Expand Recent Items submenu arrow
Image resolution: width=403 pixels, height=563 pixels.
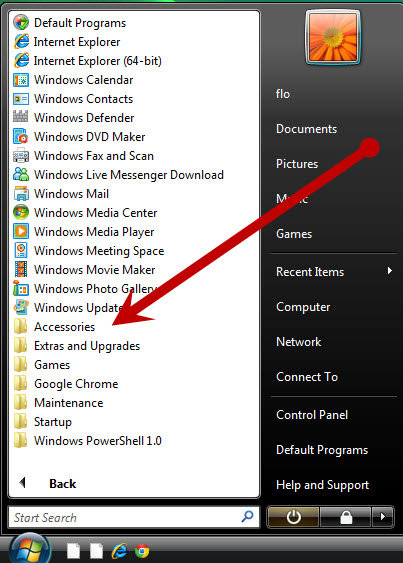coord(390,270)
